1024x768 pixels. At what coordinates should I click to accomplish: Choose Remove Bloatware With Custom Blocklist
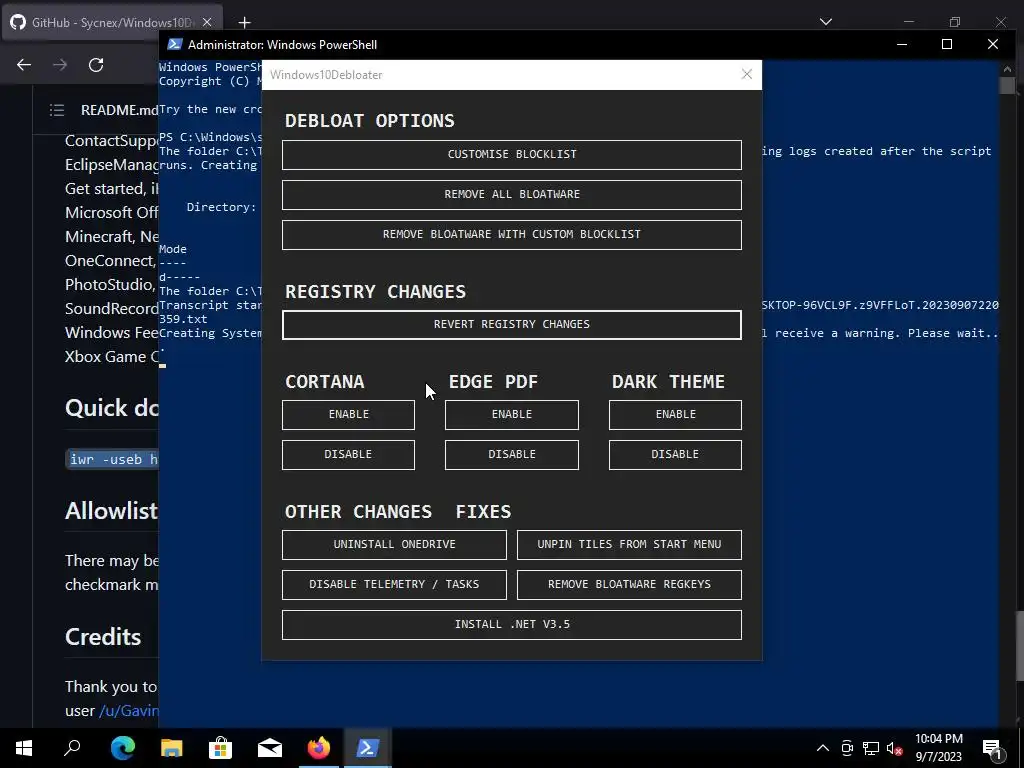pyautogui.click(x=511, y=234)
